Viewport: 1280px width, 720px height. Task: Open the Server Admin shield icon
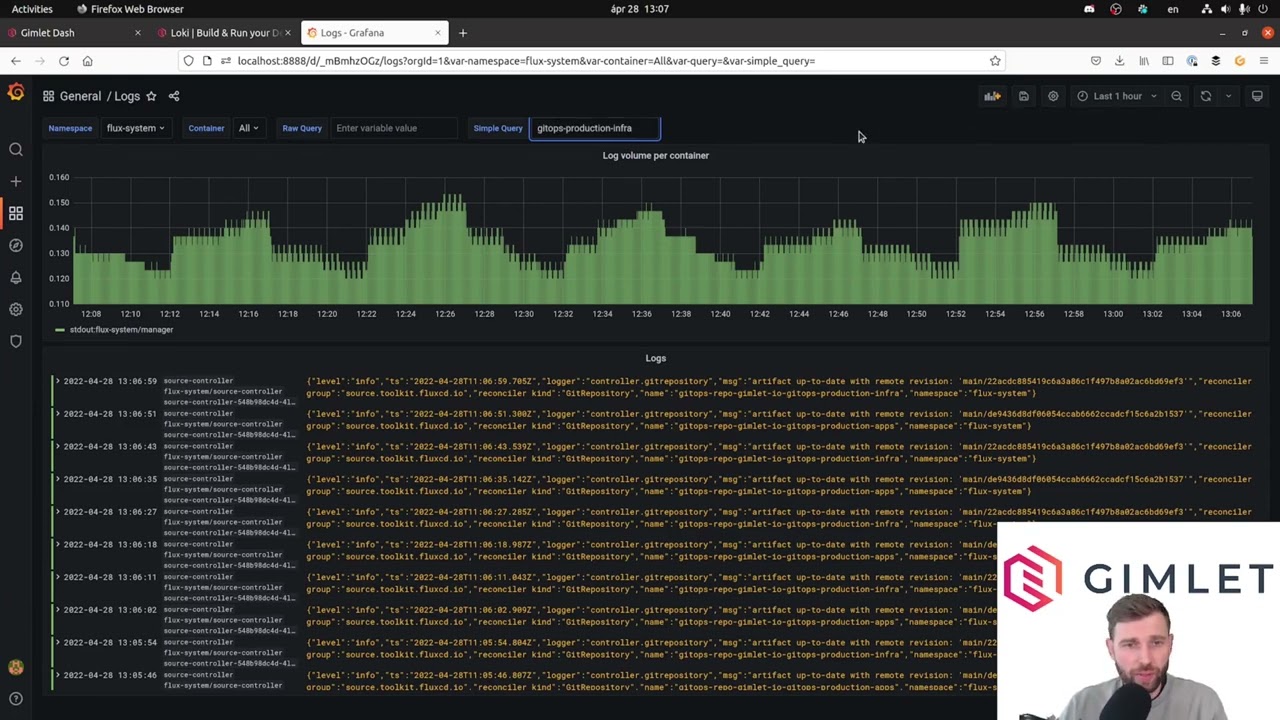16,341
